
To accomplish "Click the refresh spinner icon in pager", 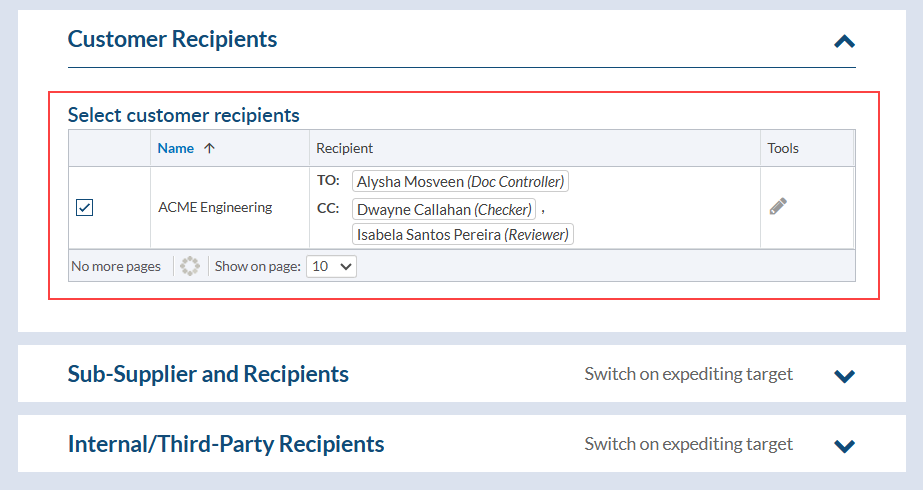I will click(x=190, y=267).
